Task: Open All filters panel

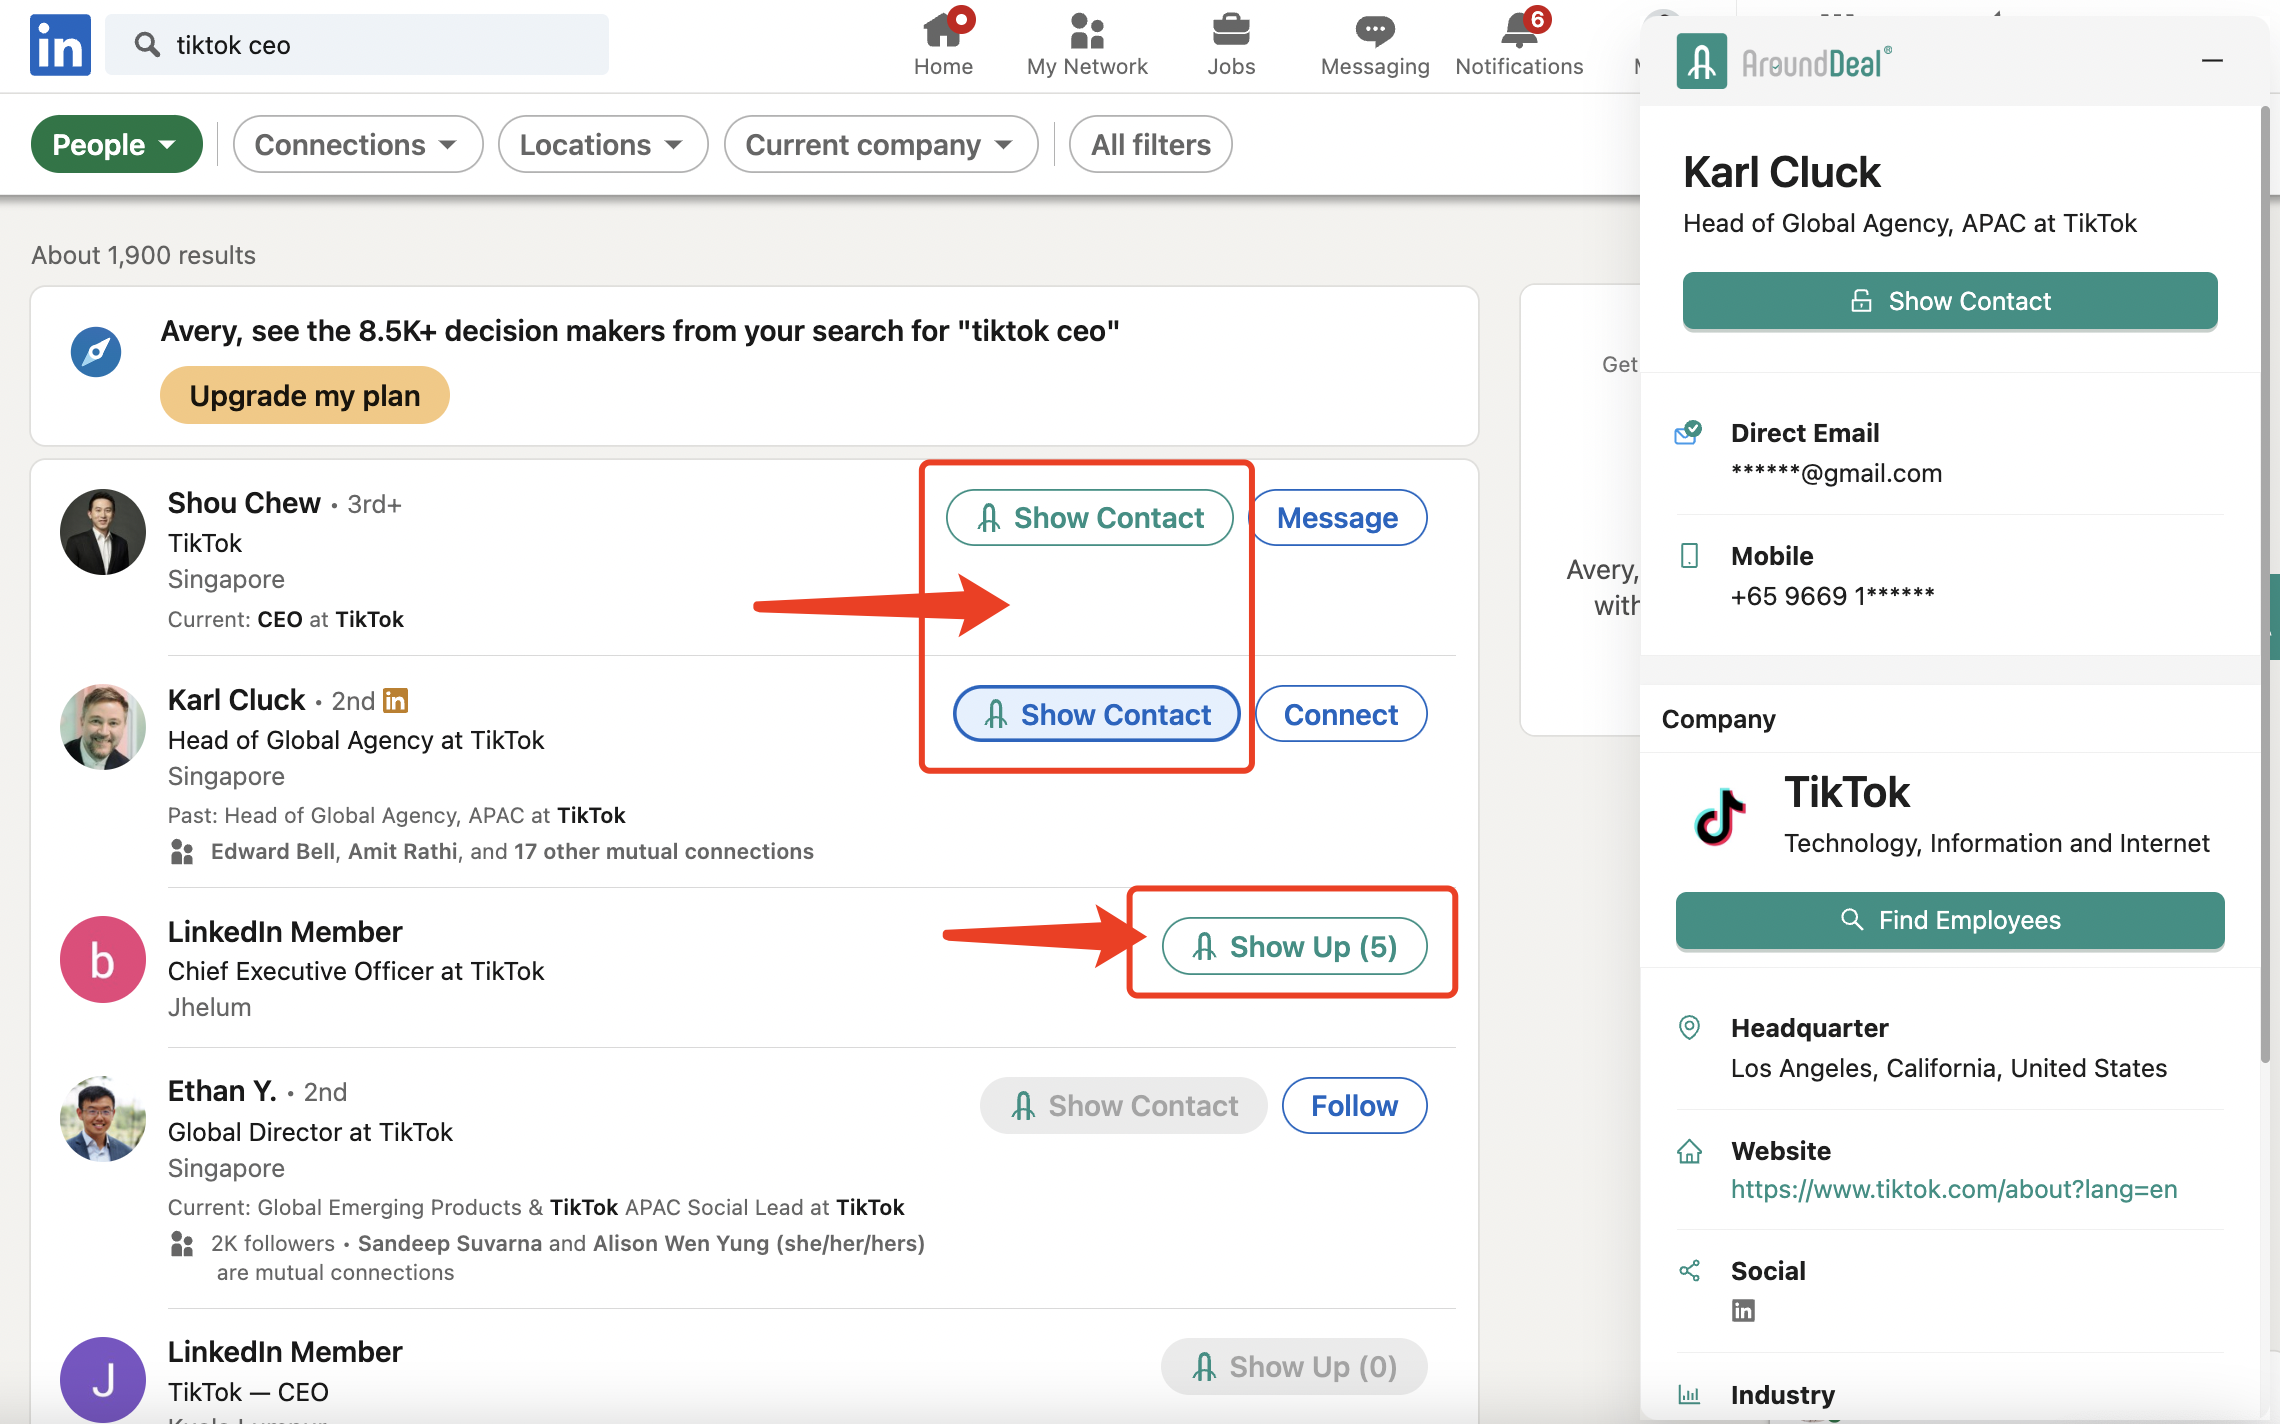Action: (1150, 145)
